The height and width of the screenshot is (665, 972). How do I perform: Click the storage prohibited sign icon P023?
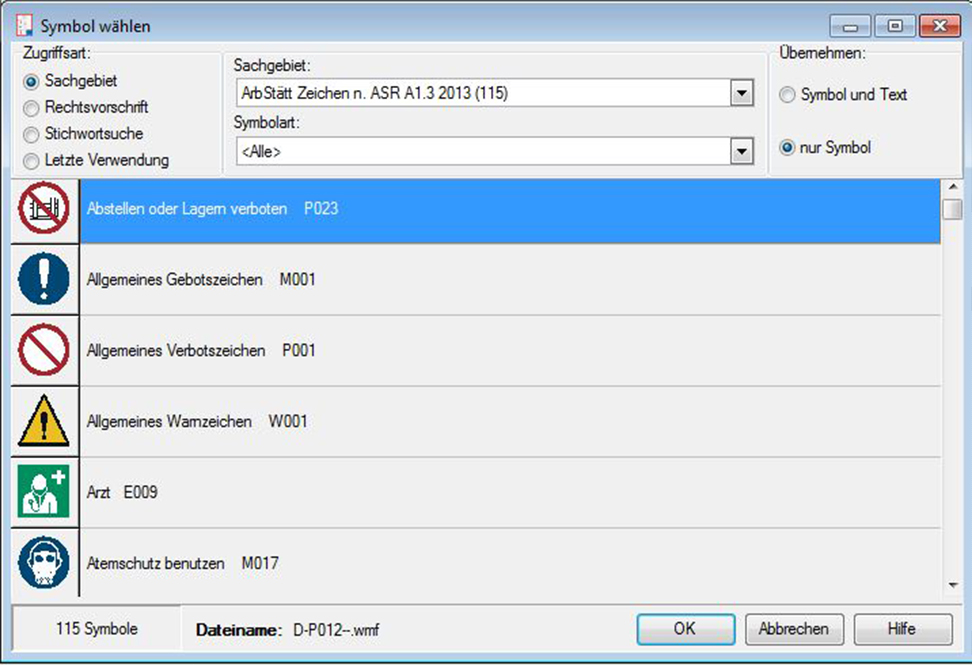click(x=44, y=209)
